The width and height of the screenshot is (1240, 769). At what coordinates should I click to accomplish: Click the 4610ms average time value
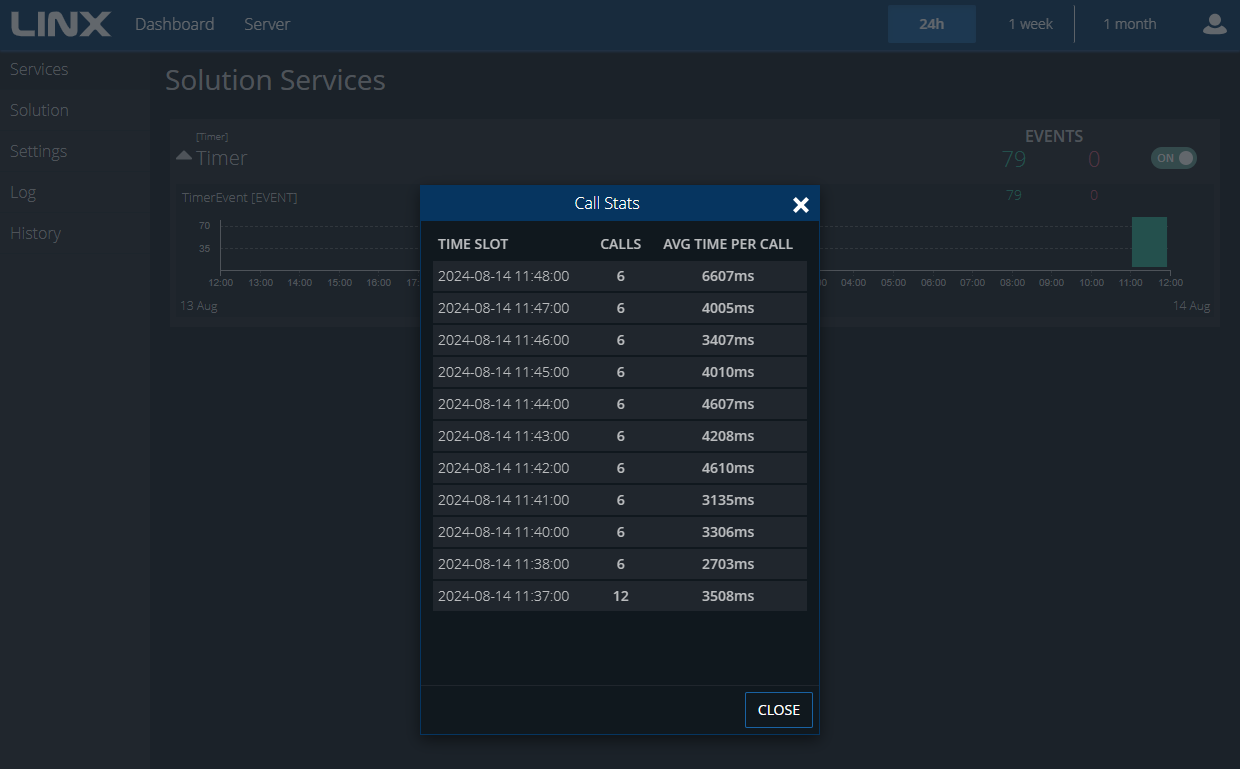[x=728, y=468]
